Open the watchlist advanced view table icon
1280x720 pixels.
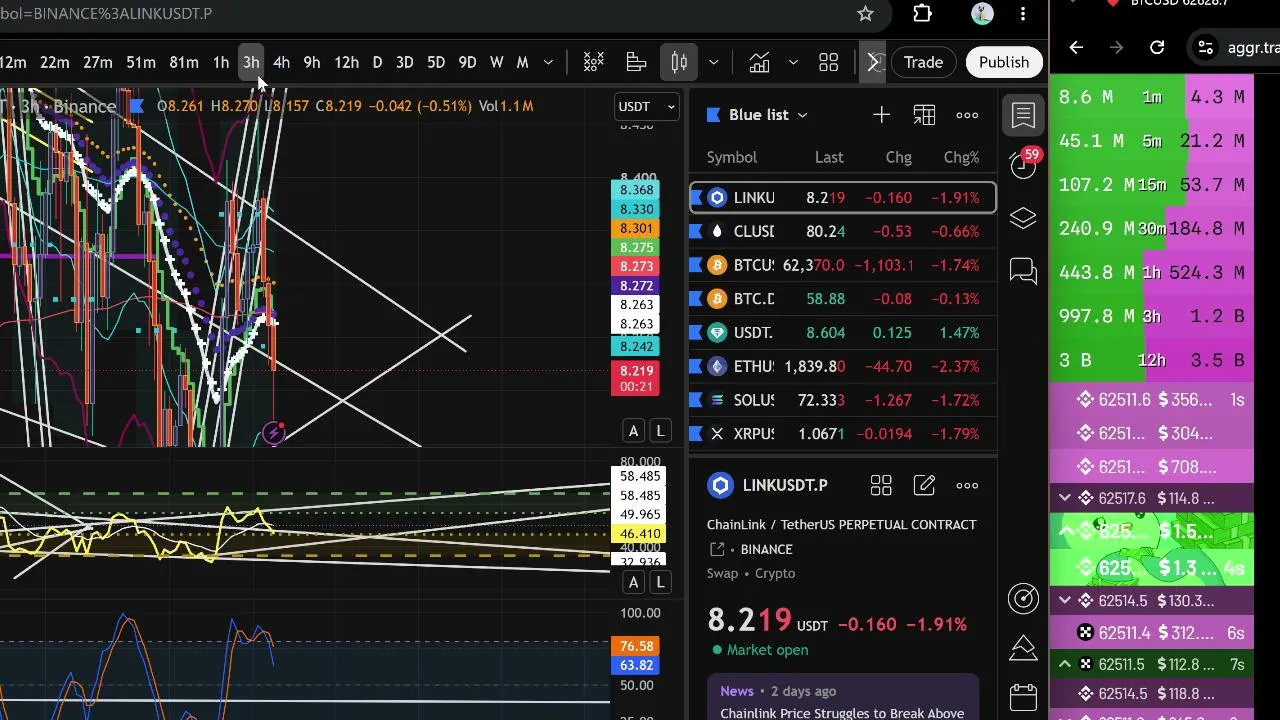(924, 115)
